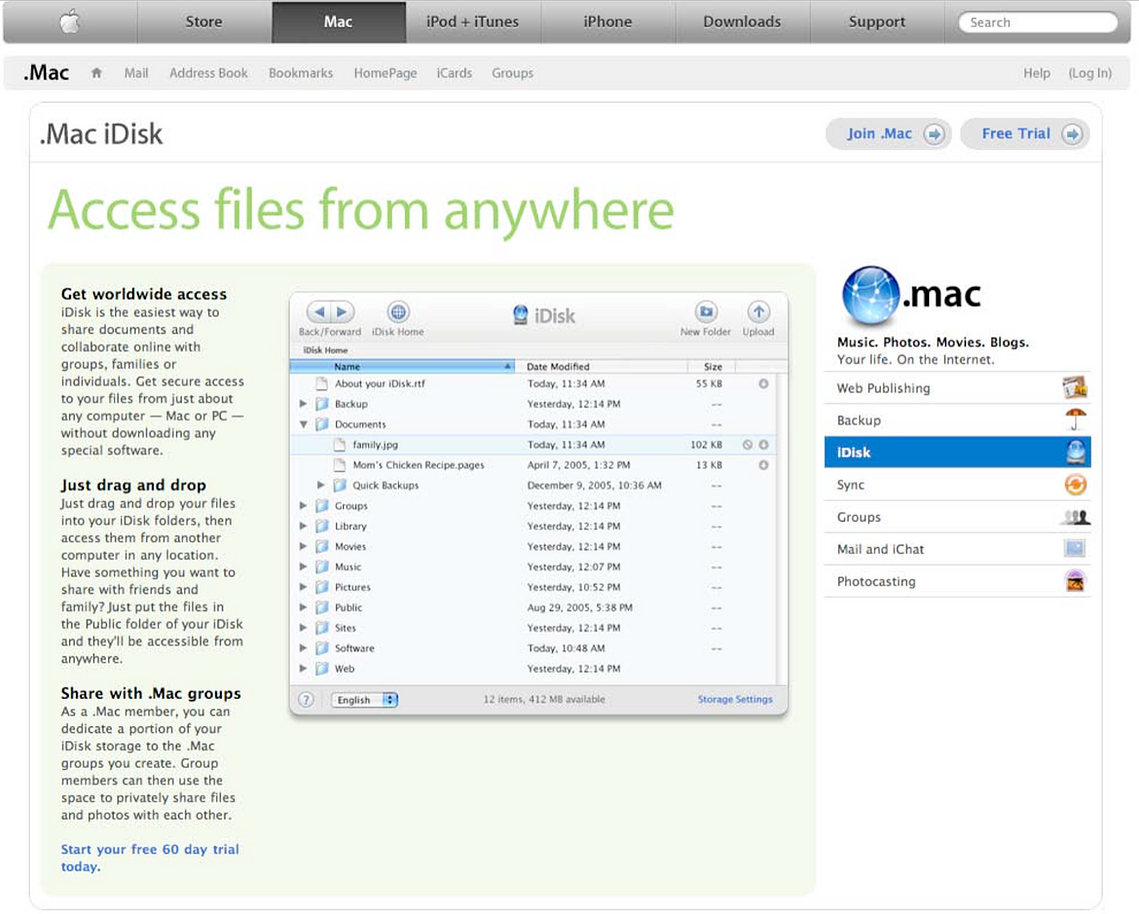Click the Join .Mac button
This screenshot has height=914, width=1139.
888,134
